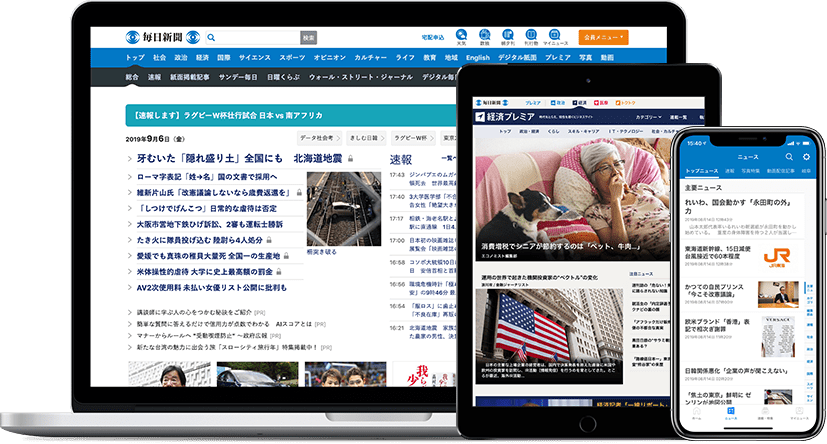Expand the データ社会考 topic tag

tap(319, 137)
